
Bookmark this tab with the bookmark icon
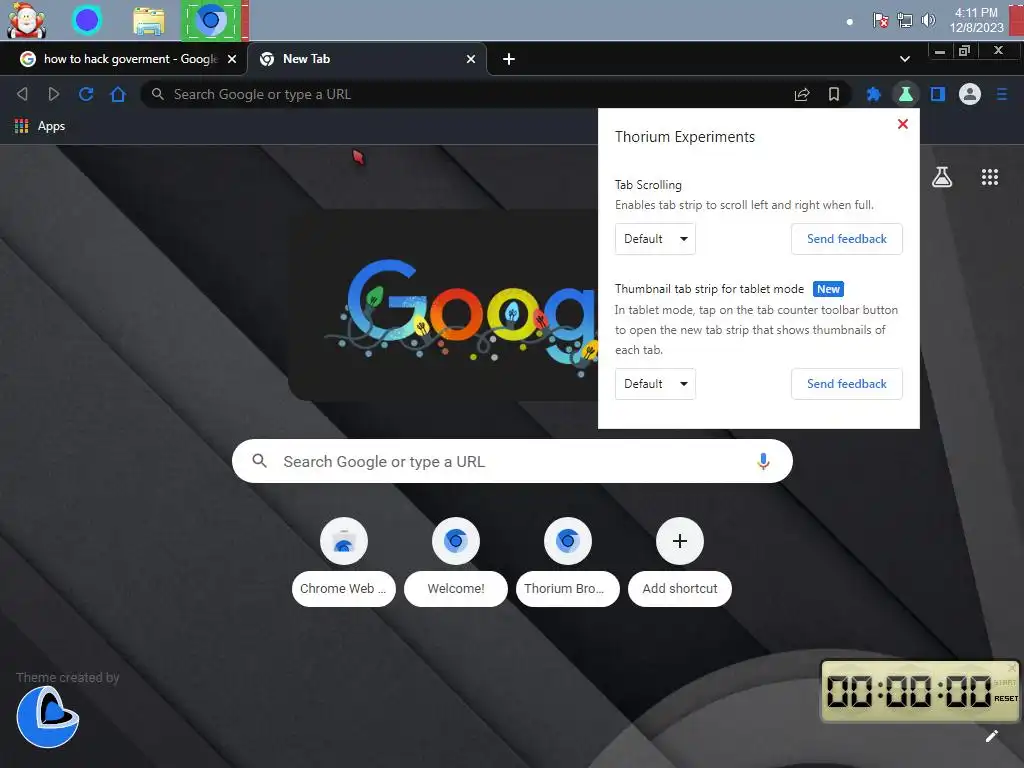click(834, 94)
